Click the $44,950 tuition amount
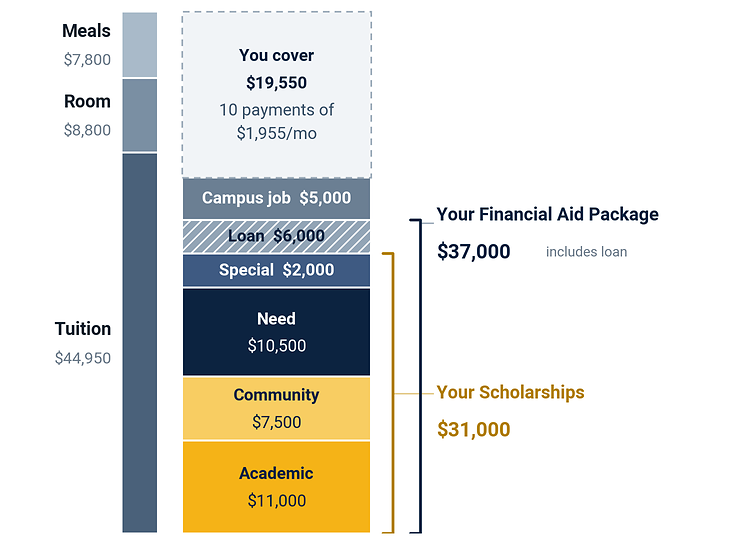 tap(83, 358)
